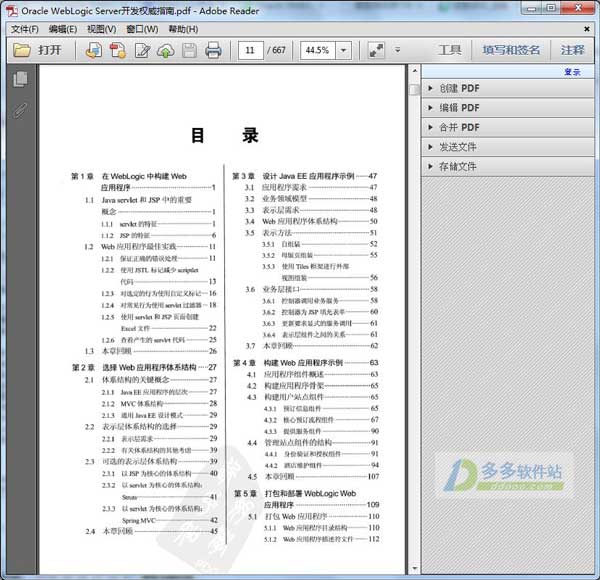
Task: Click the 登录 sign-in link
Action: tap(572, 72)
